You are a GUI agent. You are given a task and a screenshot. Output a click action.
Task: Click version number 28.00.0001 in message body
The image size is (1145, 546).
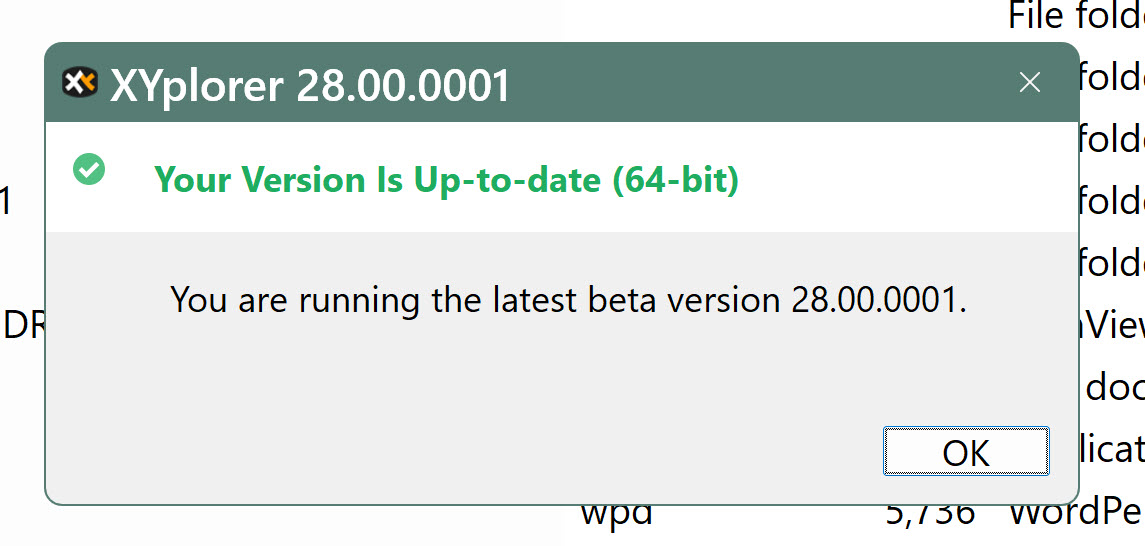875,299
